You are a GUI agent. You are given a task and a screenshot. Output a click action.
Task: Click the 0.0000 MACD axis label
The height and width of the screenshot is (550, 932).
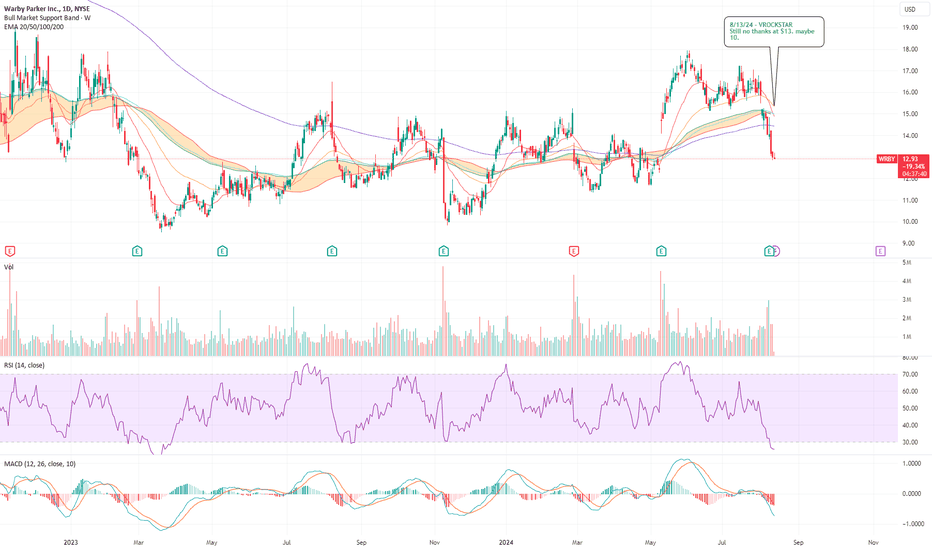tap(912, 494)
